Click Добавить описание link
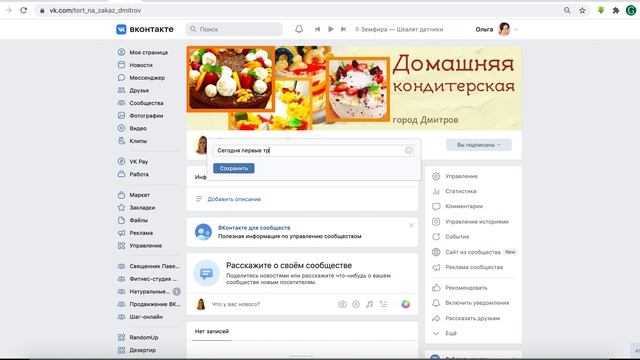The width and height of the screenshot is (640, 360). pyautogui.click(x=234, y=199)
